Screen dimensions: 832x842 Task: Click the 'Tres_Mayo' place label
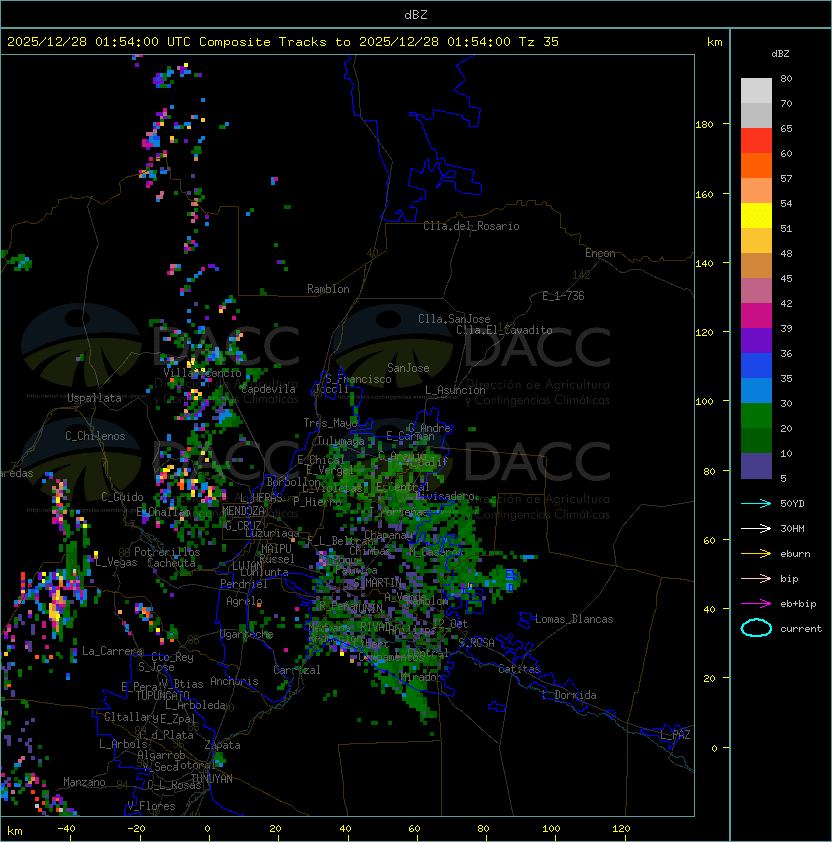(330, 423)
